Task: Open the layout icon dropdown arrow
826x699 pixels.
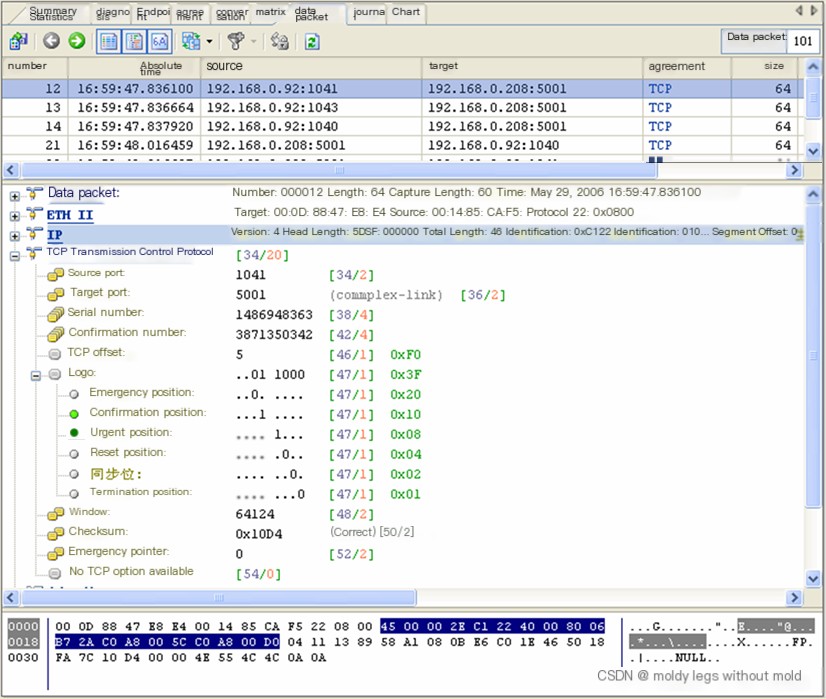Action: tap(209, 41)
